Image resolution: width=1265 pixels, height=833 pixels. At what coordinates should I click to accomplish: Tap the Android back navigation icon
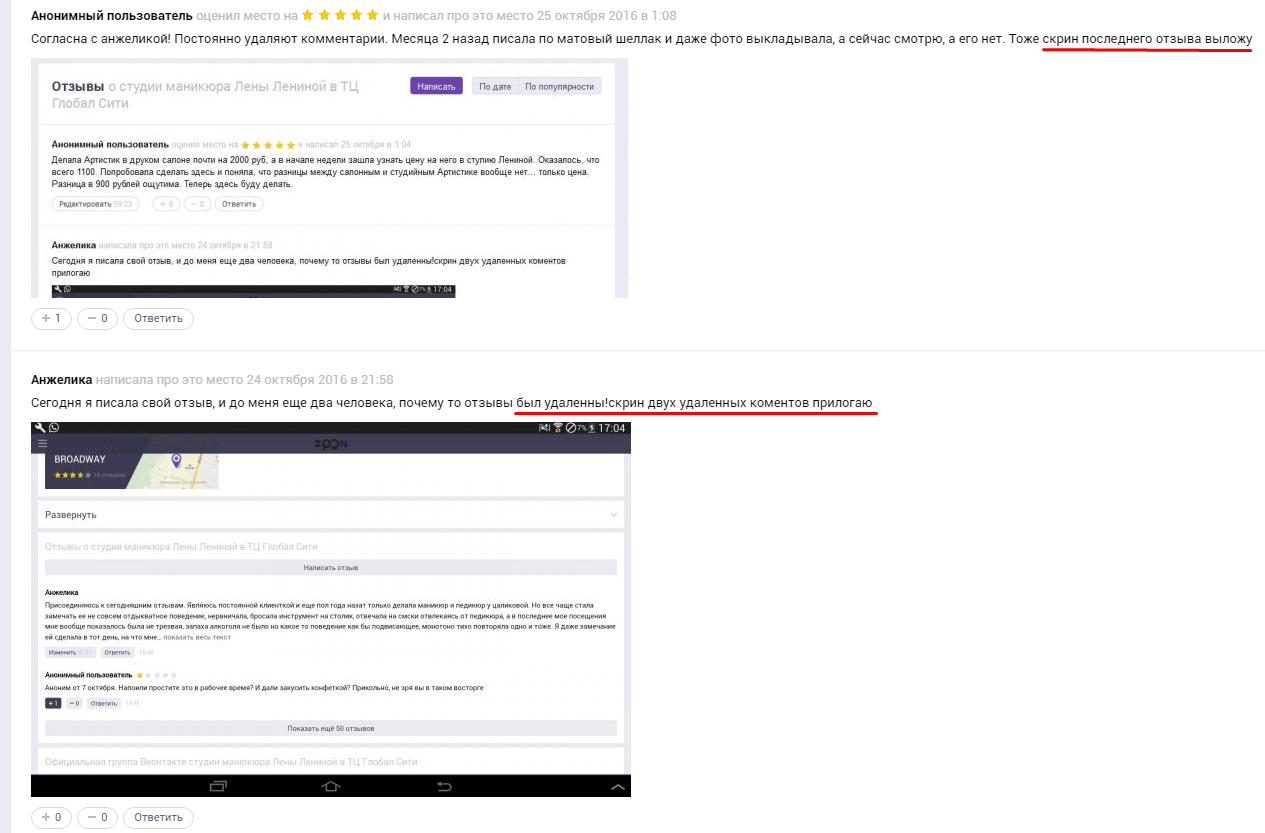point(445,786)
